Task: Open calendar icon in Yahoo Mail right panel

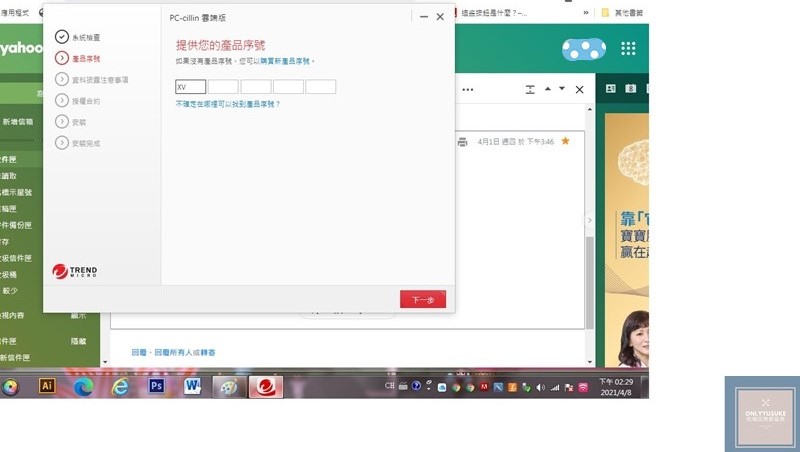Action: [631, 89]
